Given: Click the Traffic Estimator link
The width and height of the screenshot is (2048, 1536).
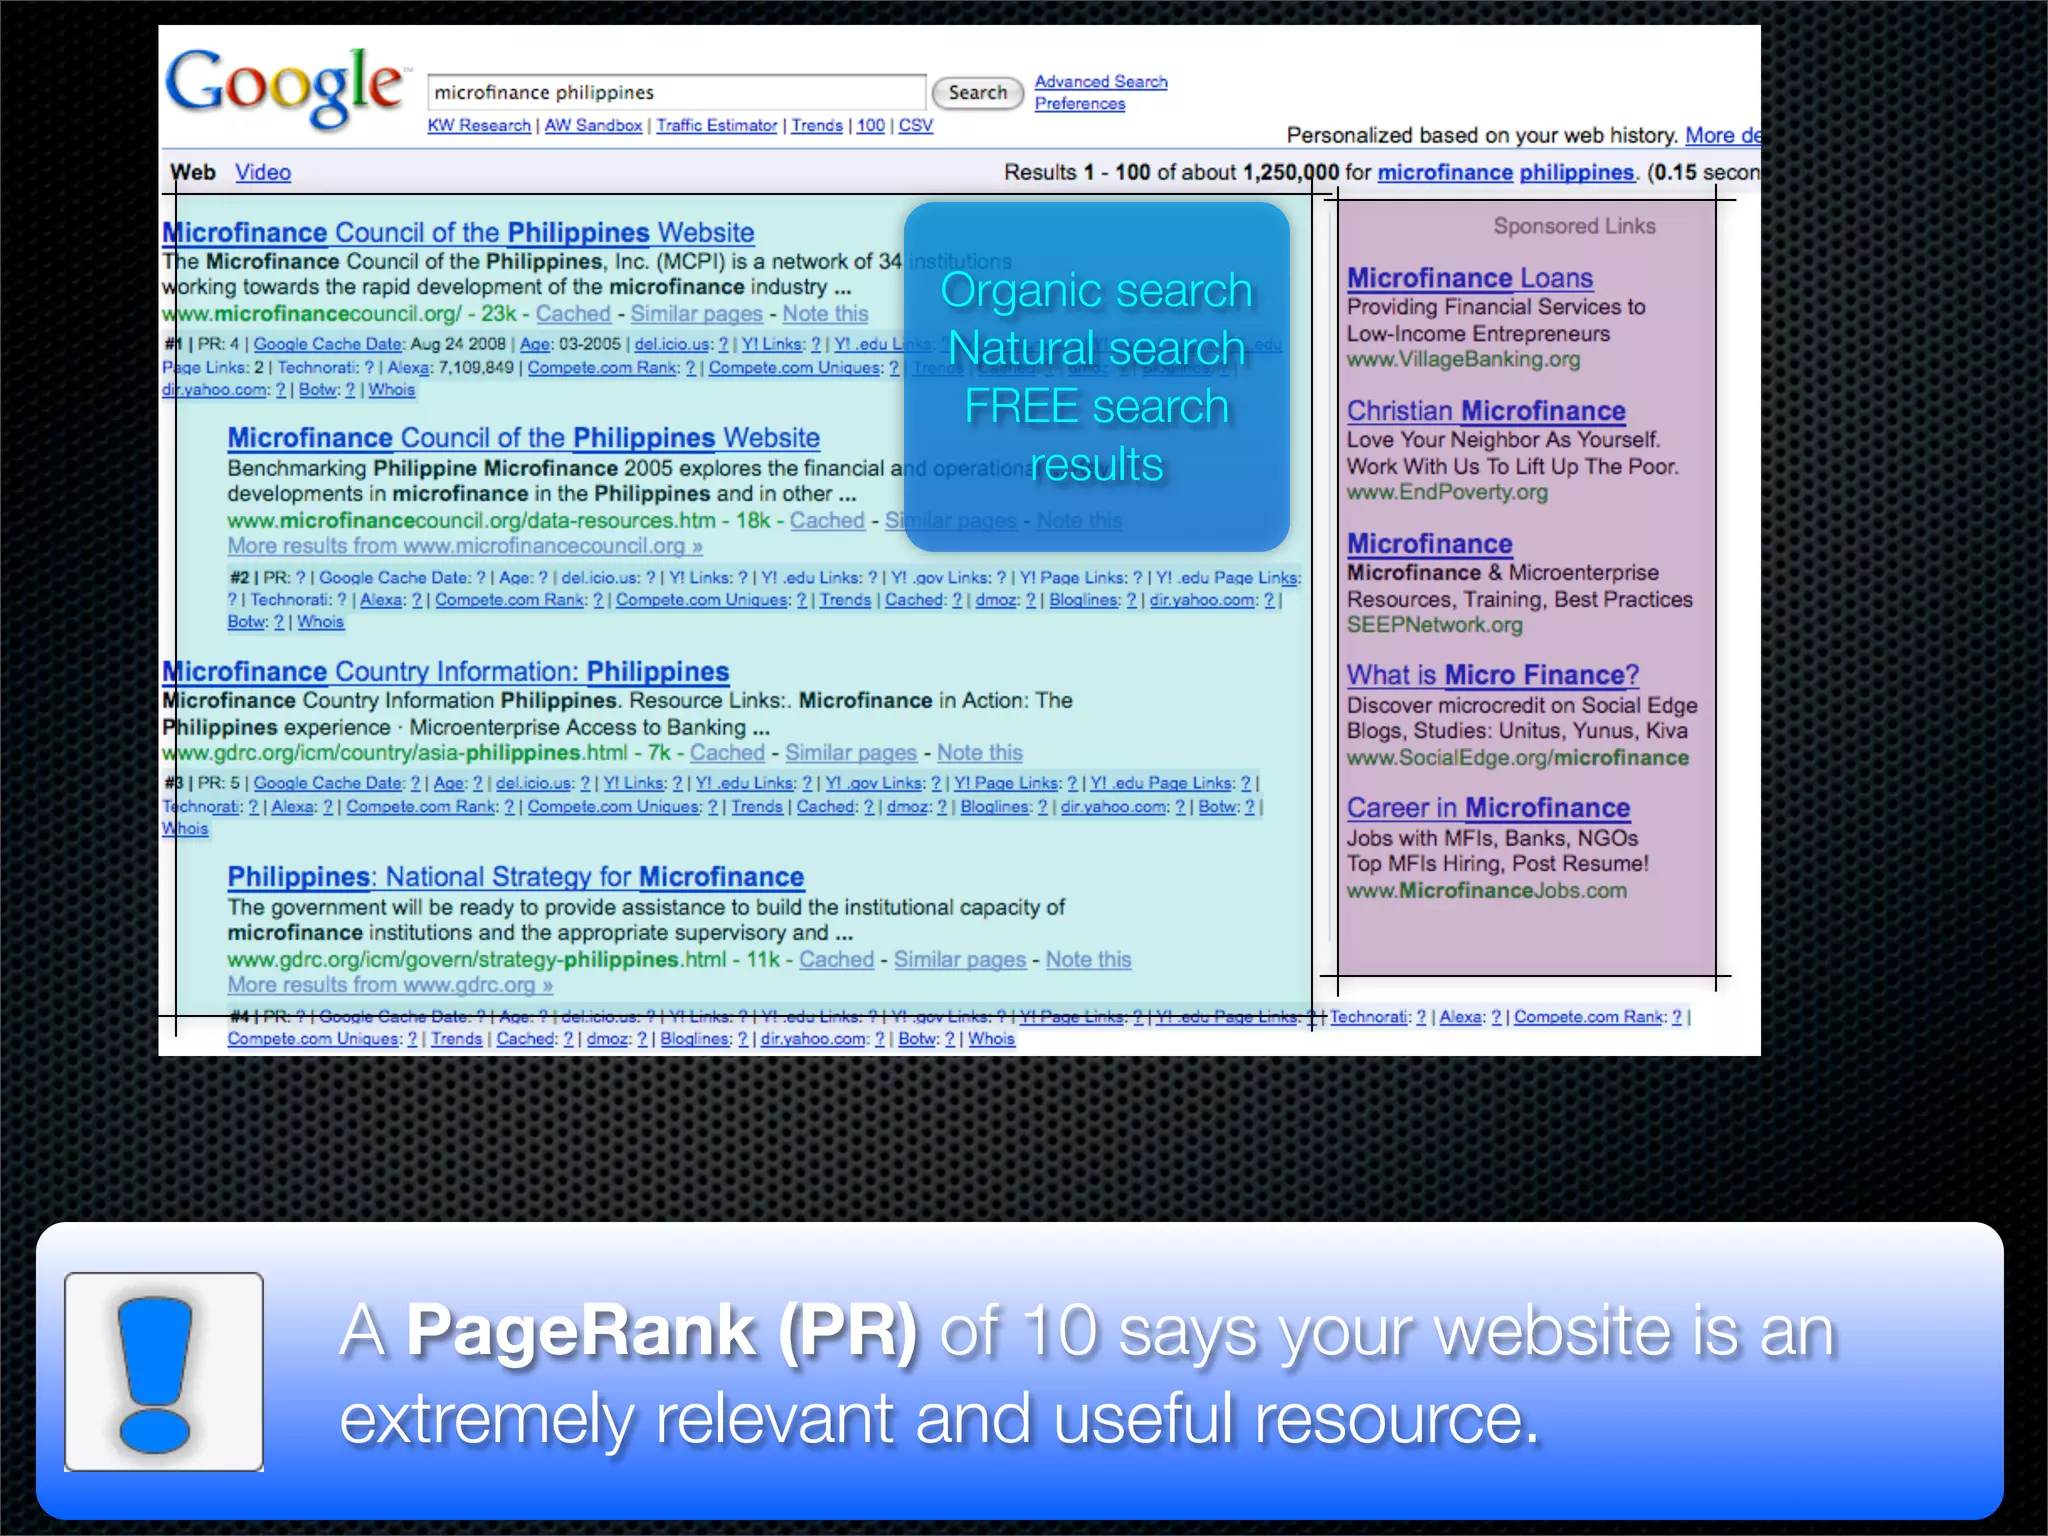Looking at the screenshot, I should pos(716,125).
